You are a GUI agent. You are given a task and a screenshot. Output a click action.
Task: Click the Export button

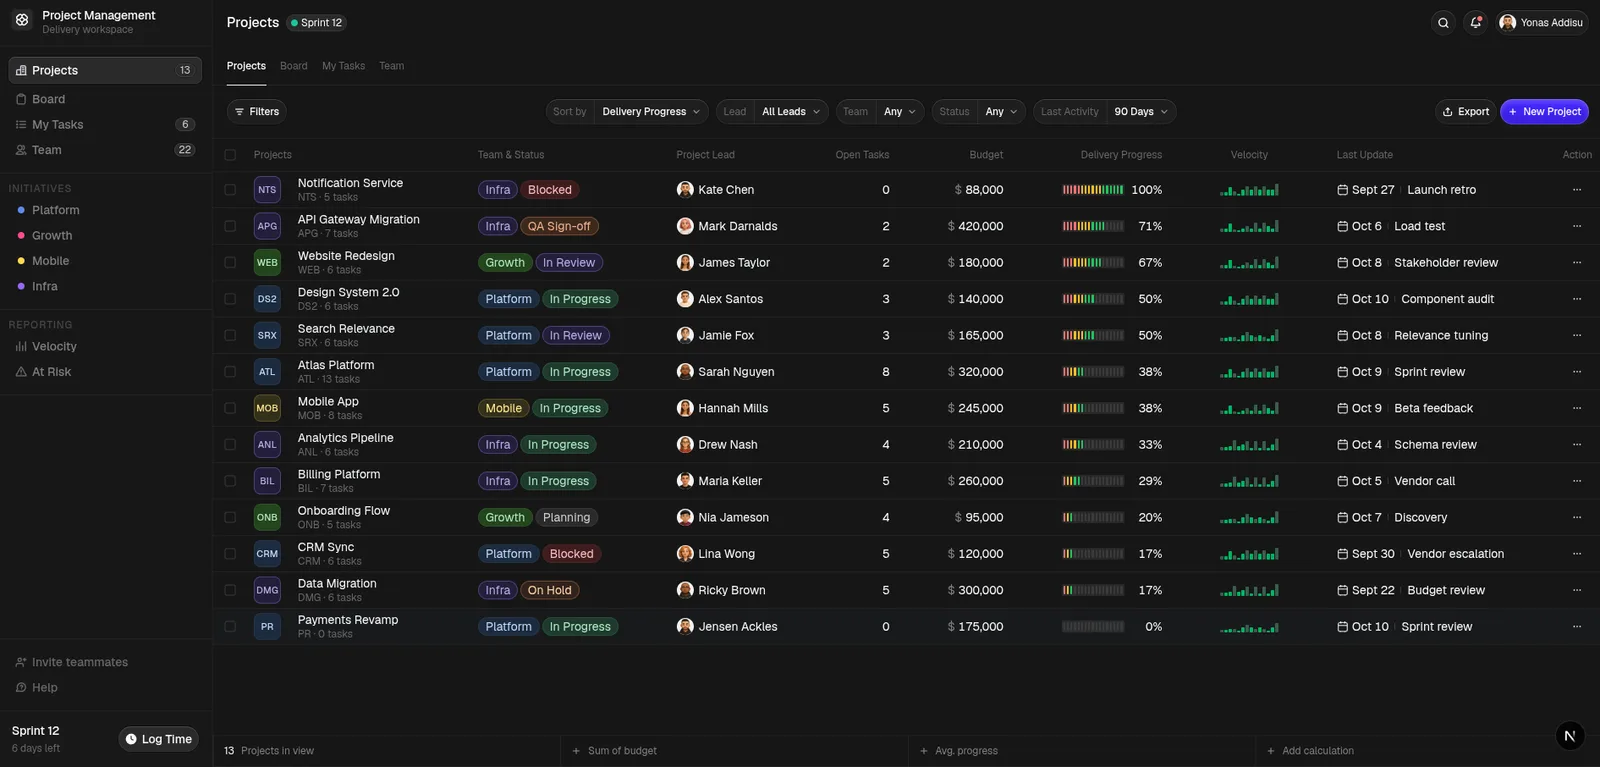point(1465,112)
